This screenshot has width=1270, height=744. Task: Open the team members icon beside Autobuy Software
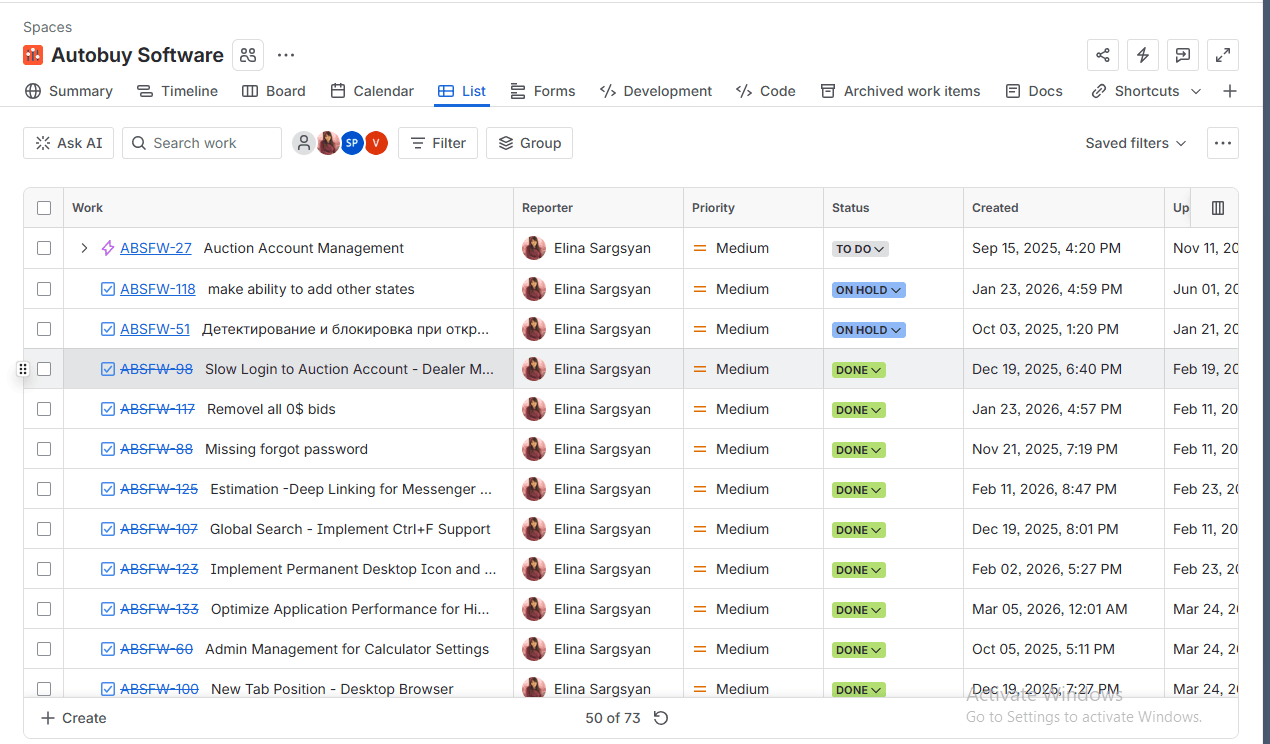pyautogui.click(x=248, y=55)
